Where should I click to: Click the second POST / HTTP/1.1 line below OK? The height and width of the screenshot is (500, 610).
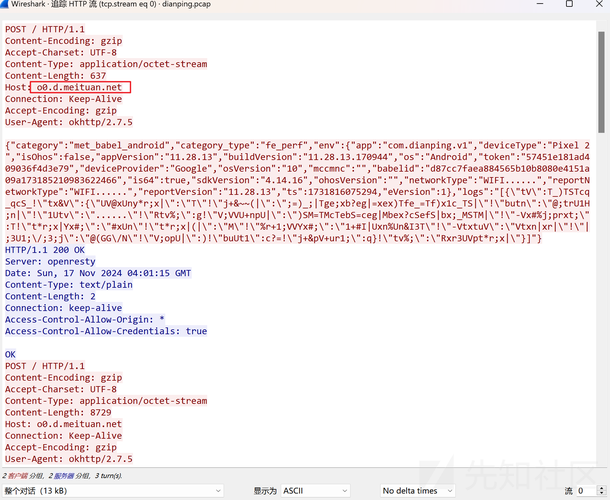pyautogui.click(x=44, y=366)
